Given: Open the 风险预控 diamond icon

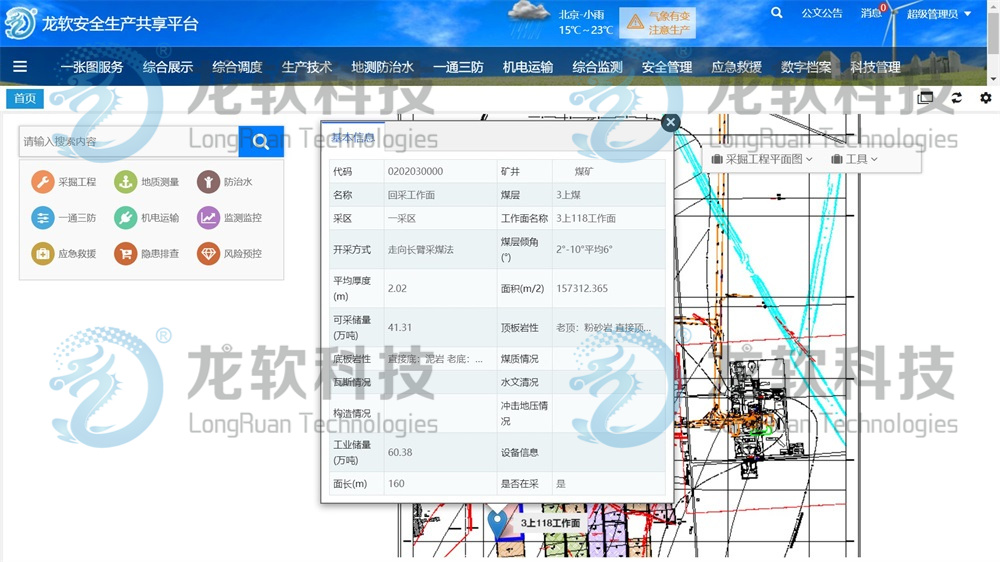Looking at the screenshot, I should point(208,254).
